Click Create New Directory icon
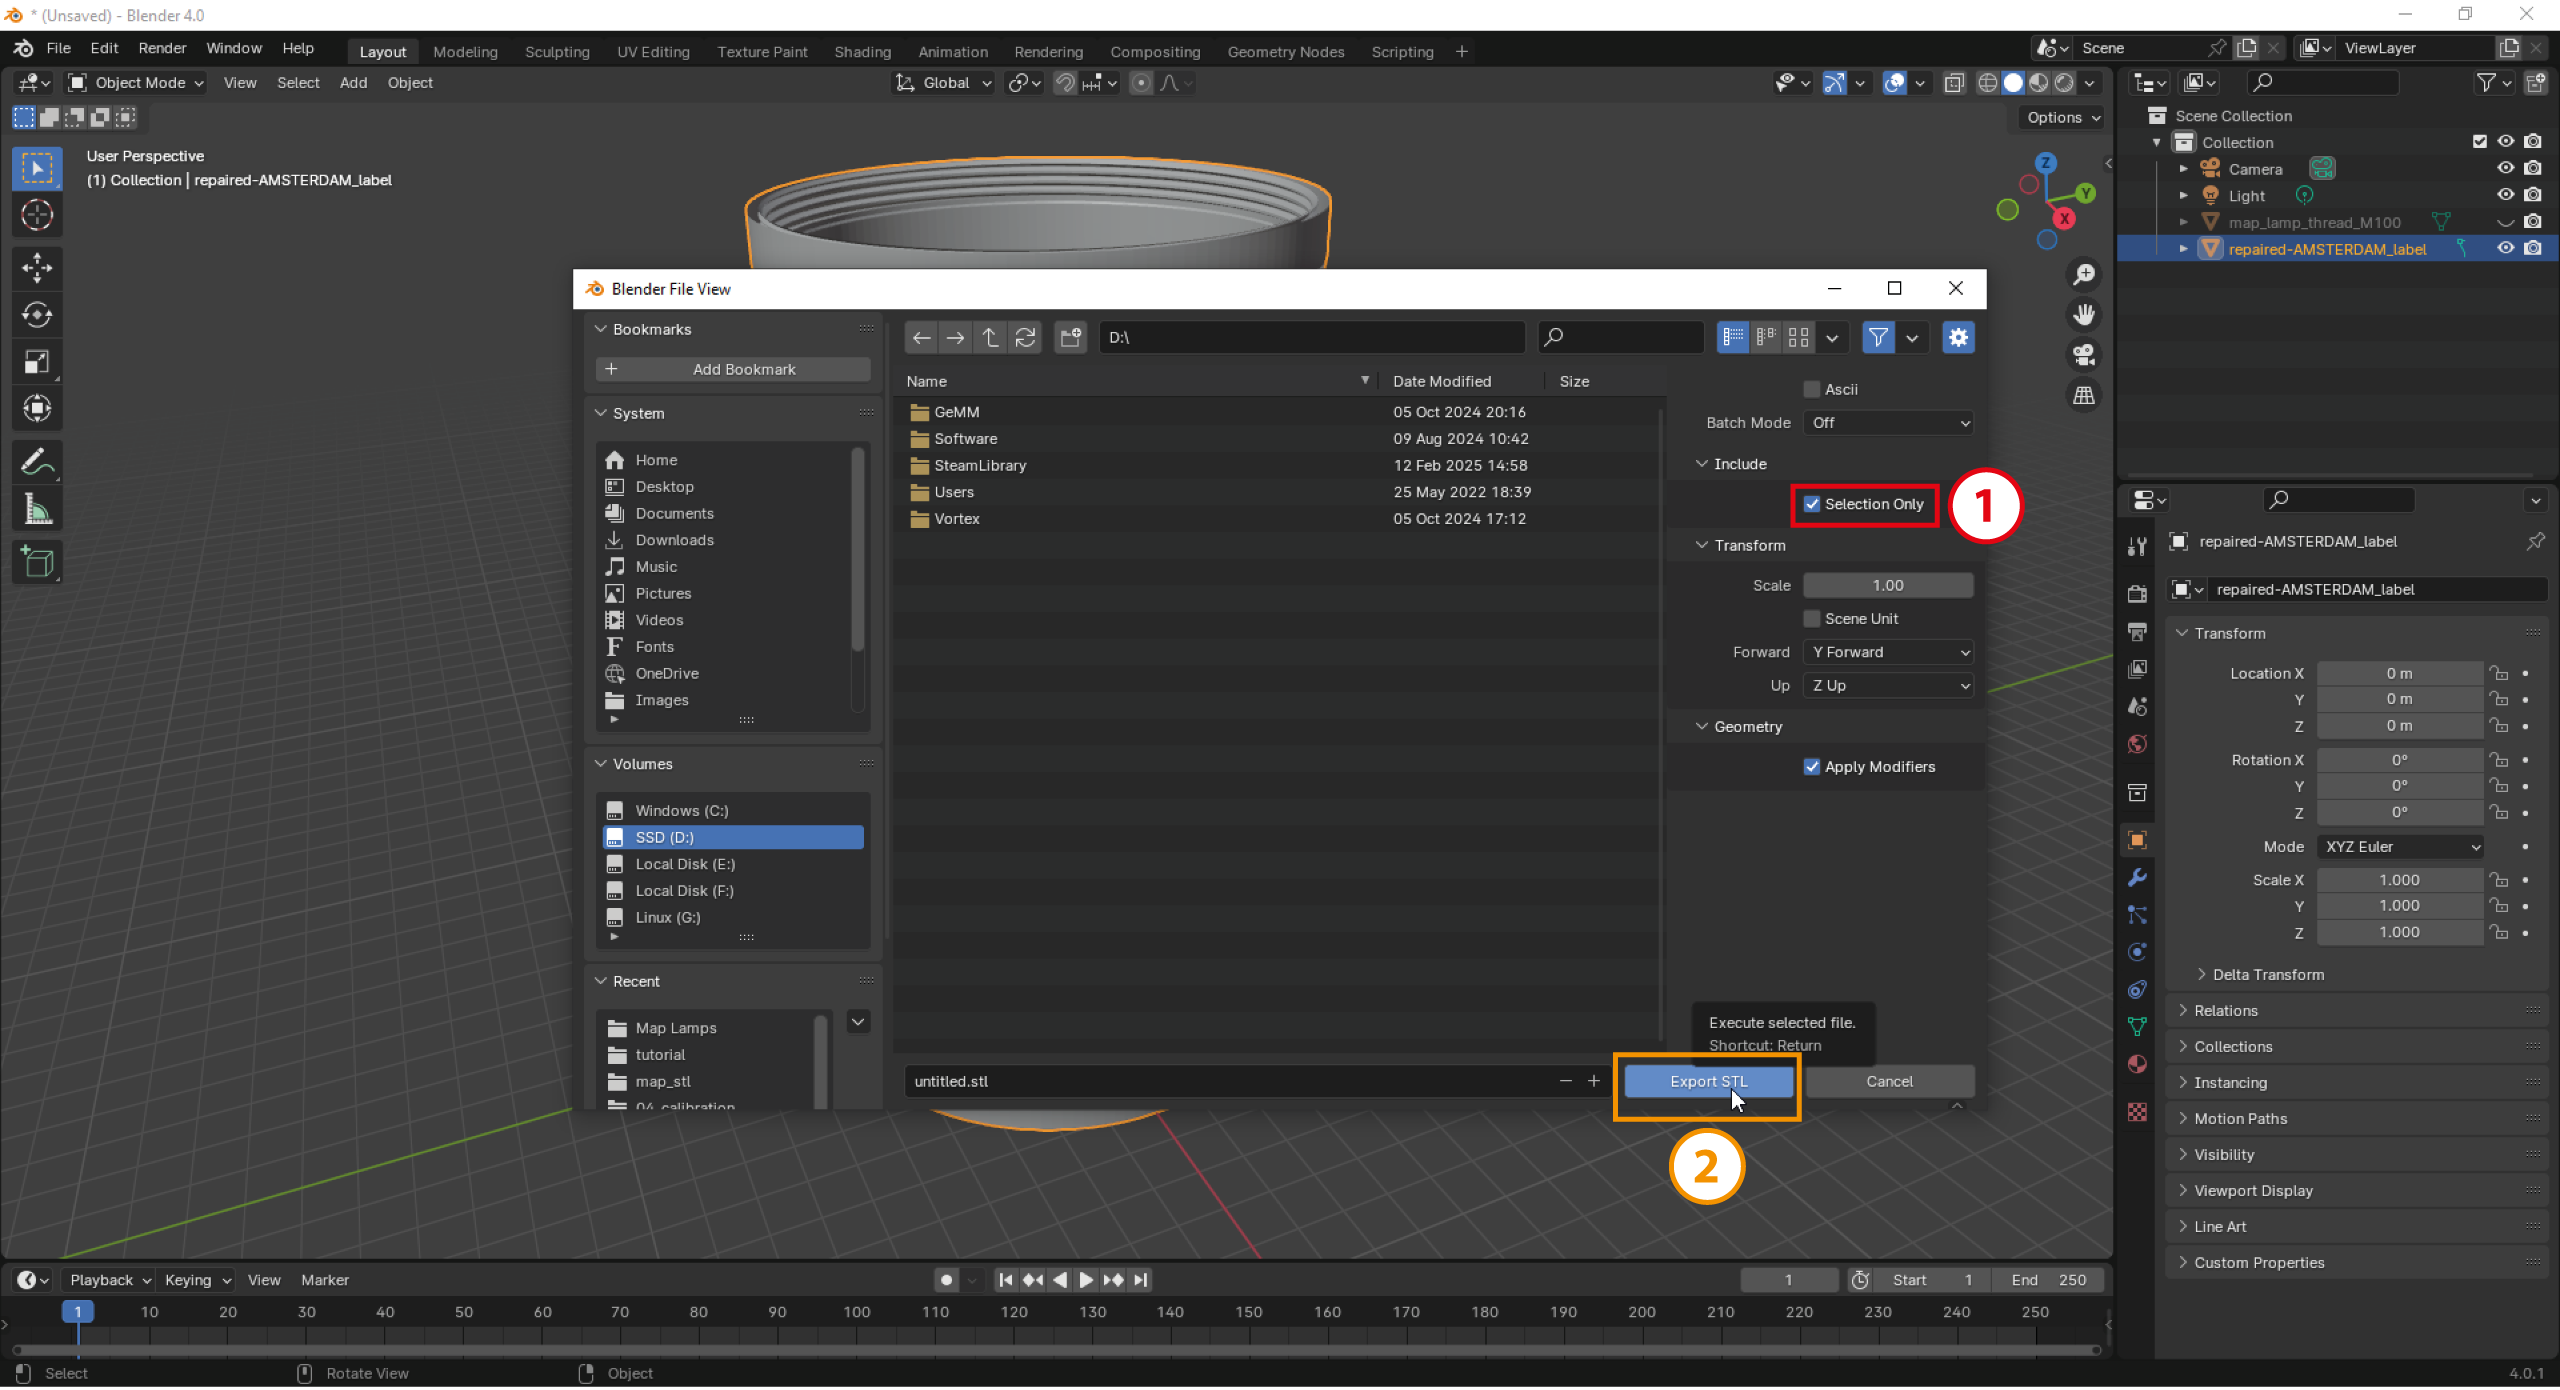The image size is (2560, 1390). (x=1070, y=338)
